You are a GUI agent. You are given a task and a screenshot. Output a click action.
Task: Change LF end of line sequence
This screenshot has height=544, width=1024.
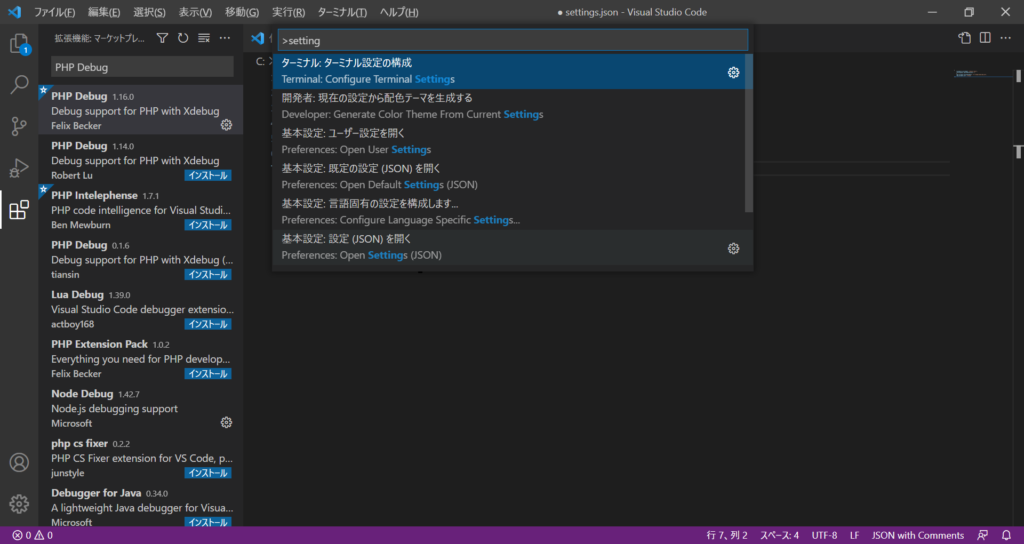pos(854,536)
